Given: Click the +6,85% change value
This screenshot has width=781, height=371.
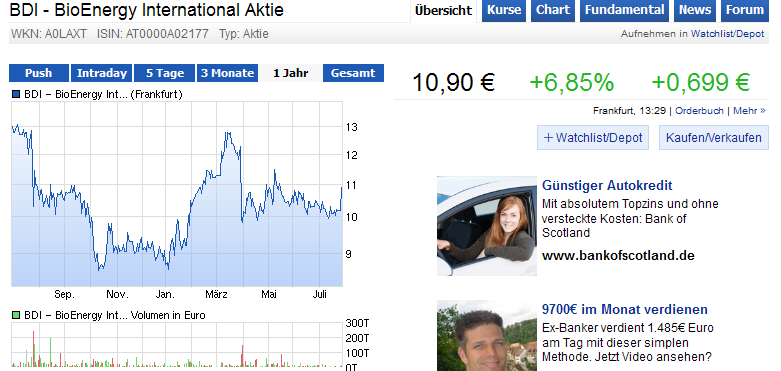Looking at the screenshot, I should tap(571, 83).
